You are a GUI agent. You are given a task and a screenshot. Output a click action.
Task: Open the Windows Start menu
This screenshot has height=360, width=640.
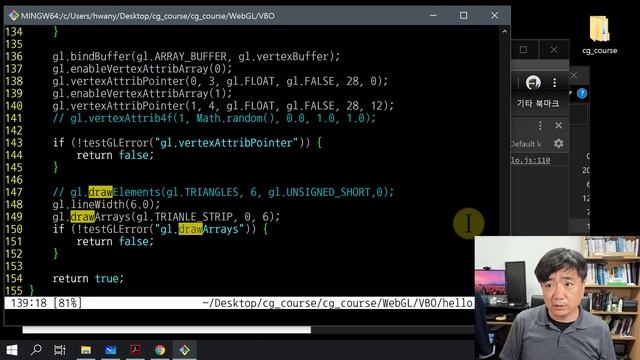click(x=12, y=350)
